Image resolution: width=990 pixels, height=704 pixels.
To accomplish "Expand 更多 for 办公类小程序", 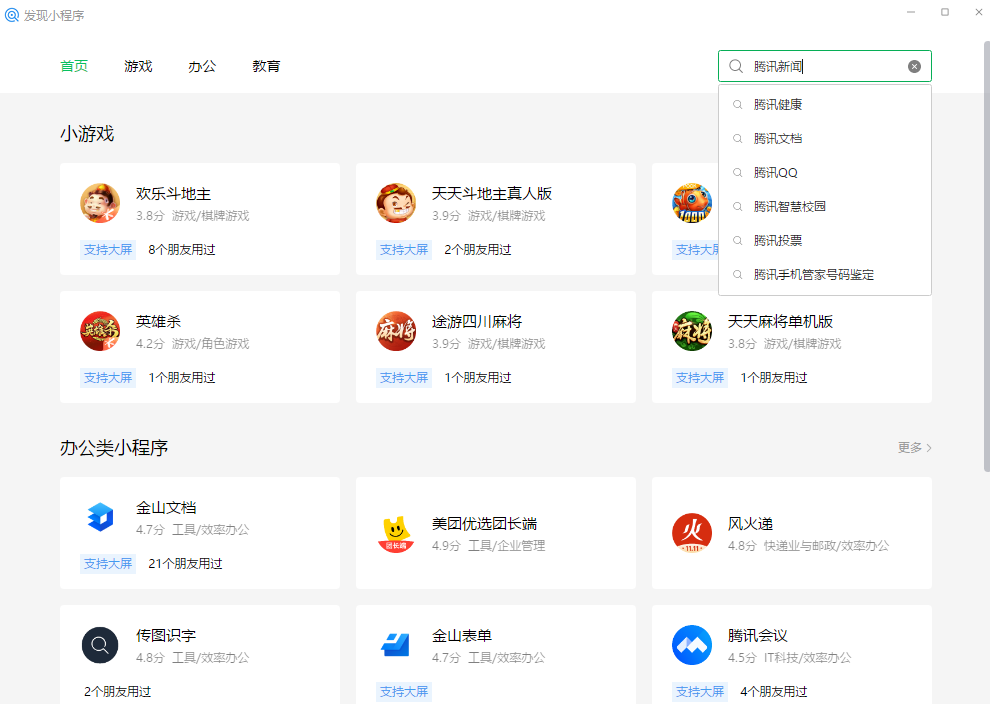I will [914, 448].
